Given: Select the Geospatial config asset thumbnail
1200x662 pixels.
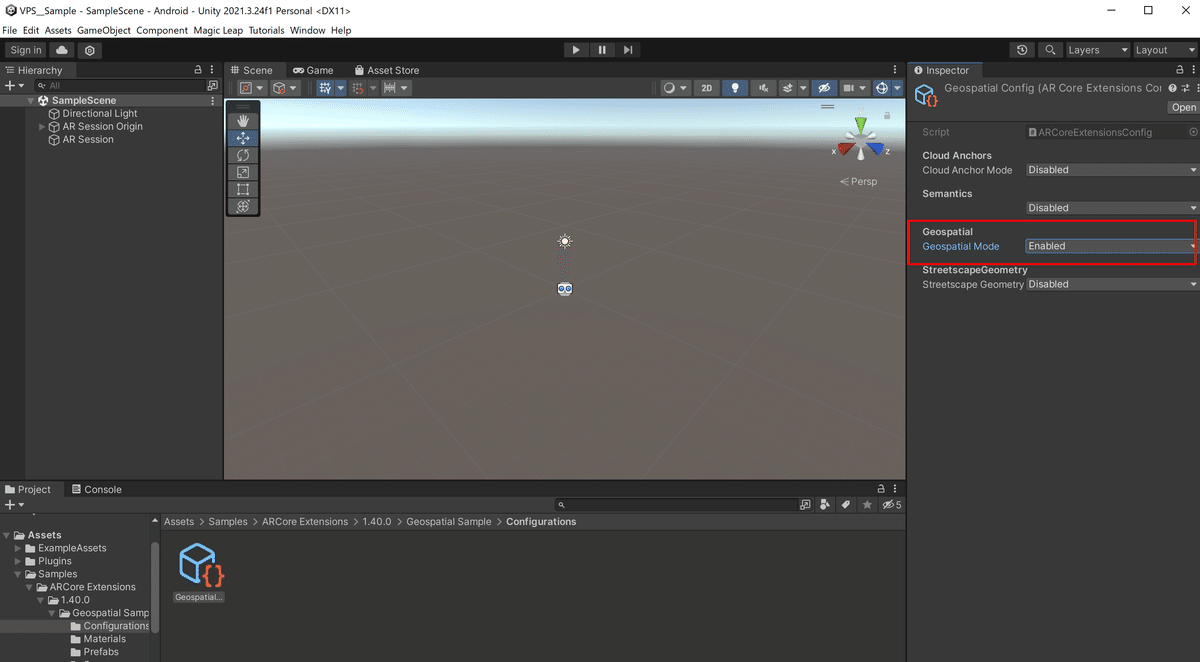Looking at the screenshot, I should pos(198,563).
